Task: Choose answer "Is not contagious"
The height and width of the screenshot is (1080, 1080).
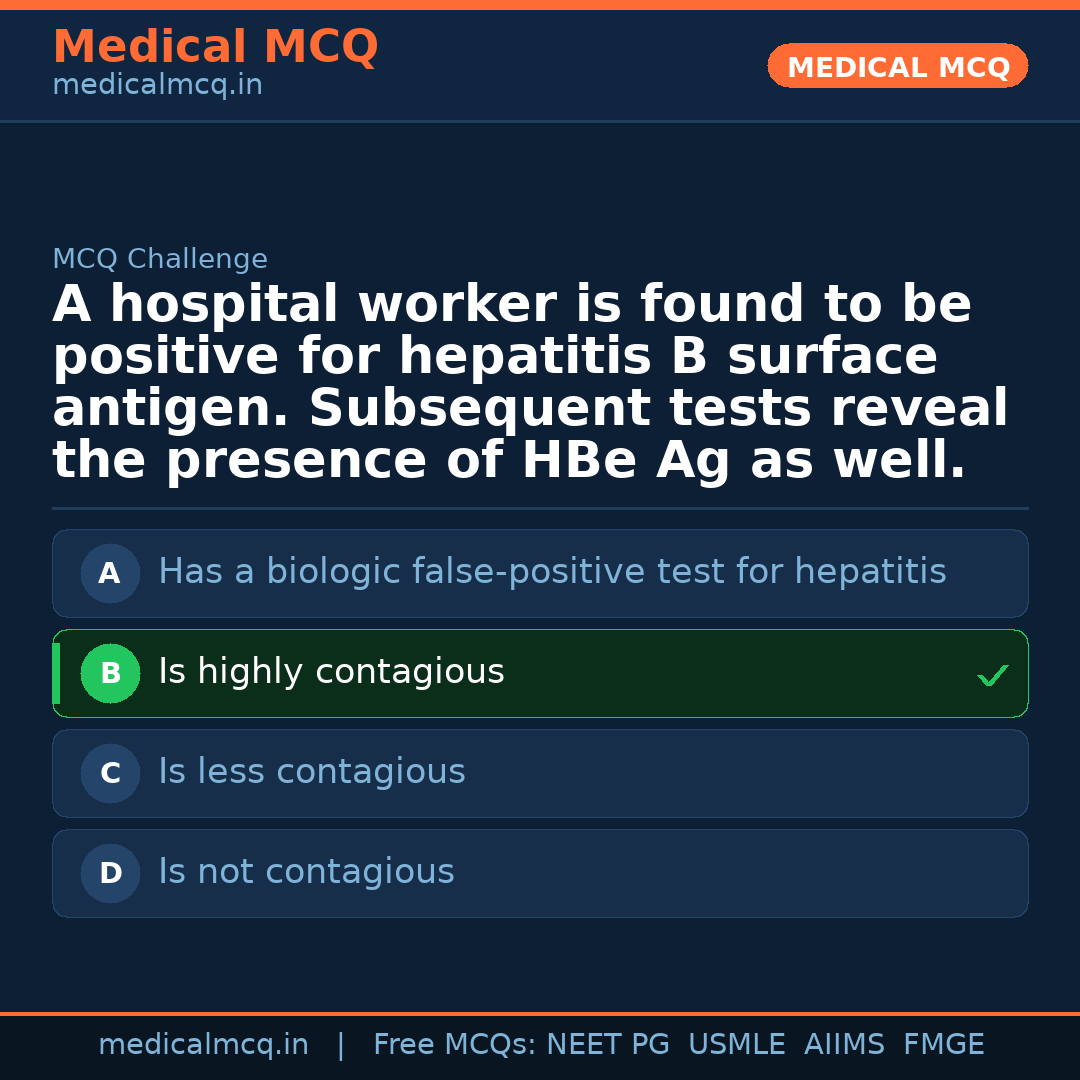Action: [x=306, y=873]
